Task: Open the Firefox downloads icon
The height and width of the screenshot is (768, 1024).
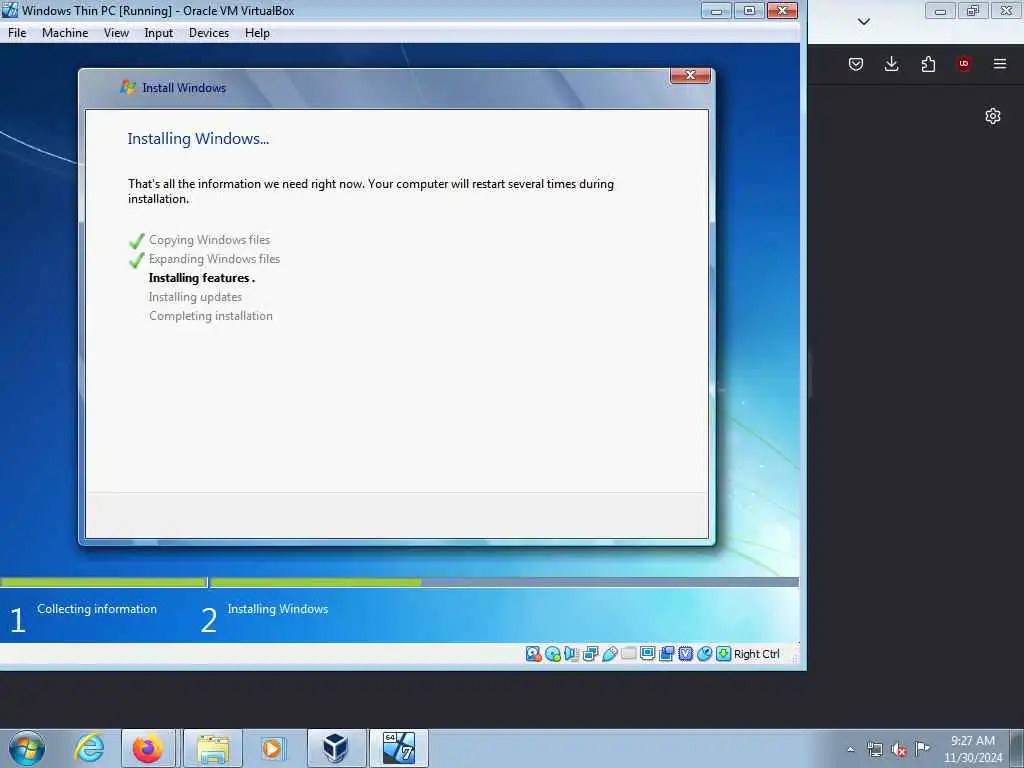Action: [891, 63]
